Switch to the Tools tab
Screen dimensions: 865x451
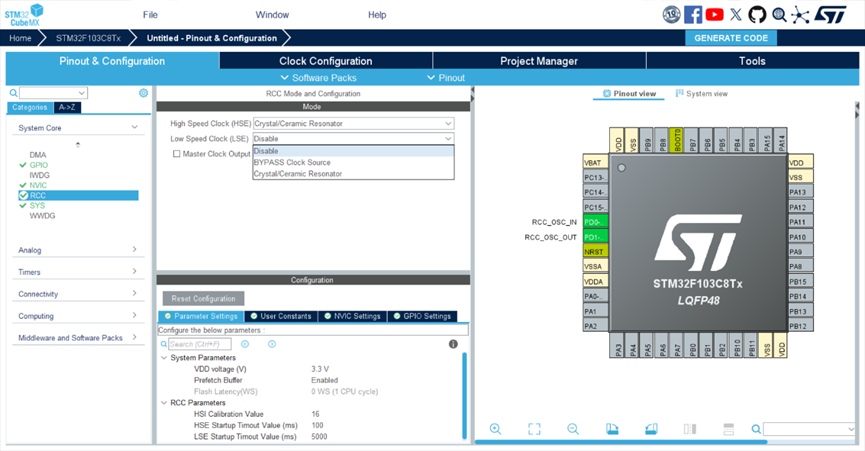click(x=752, y=61)
